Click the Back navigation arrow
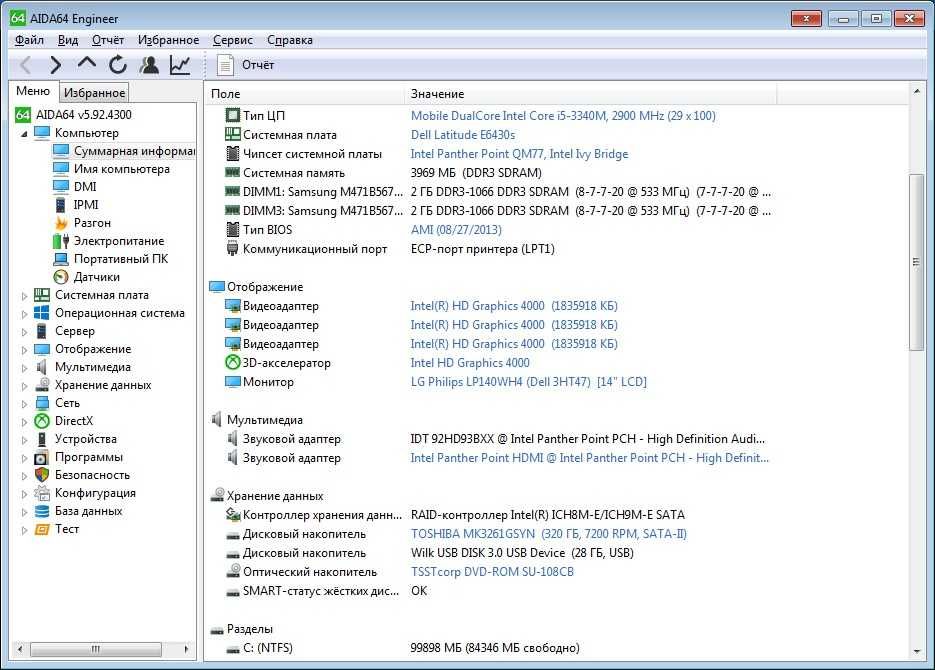The height and width of the screenshot is (670, 935). pyautogui.click(x=26, y=64)
